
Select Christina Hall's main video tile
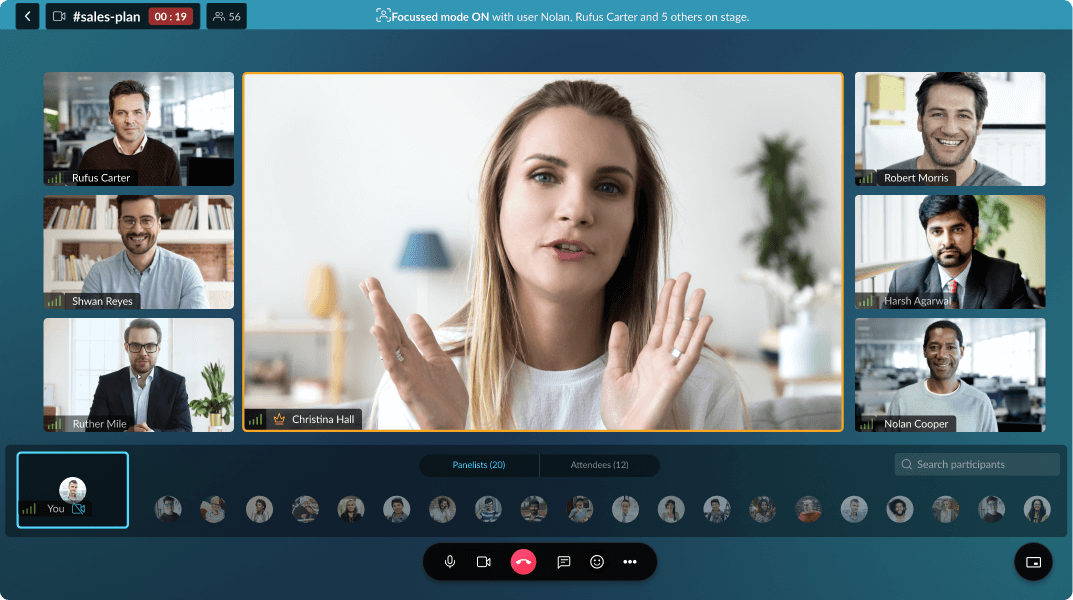[x=543, y=252]
